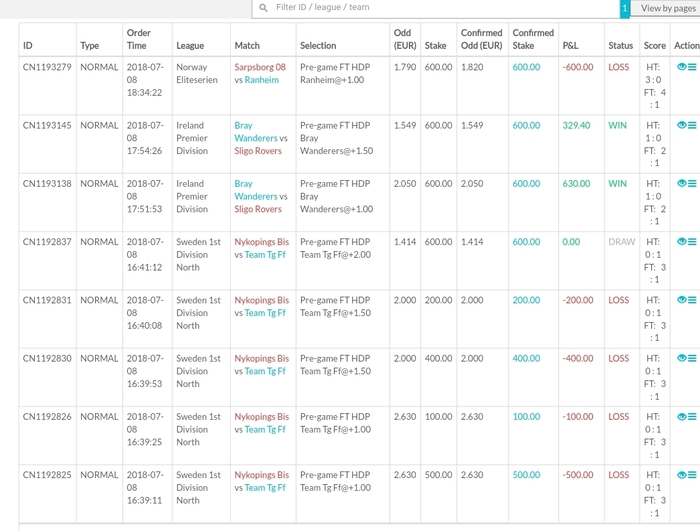View details eye icon for CN1192831
Viewport: 700px width, 531px height.
pos(681,300)
